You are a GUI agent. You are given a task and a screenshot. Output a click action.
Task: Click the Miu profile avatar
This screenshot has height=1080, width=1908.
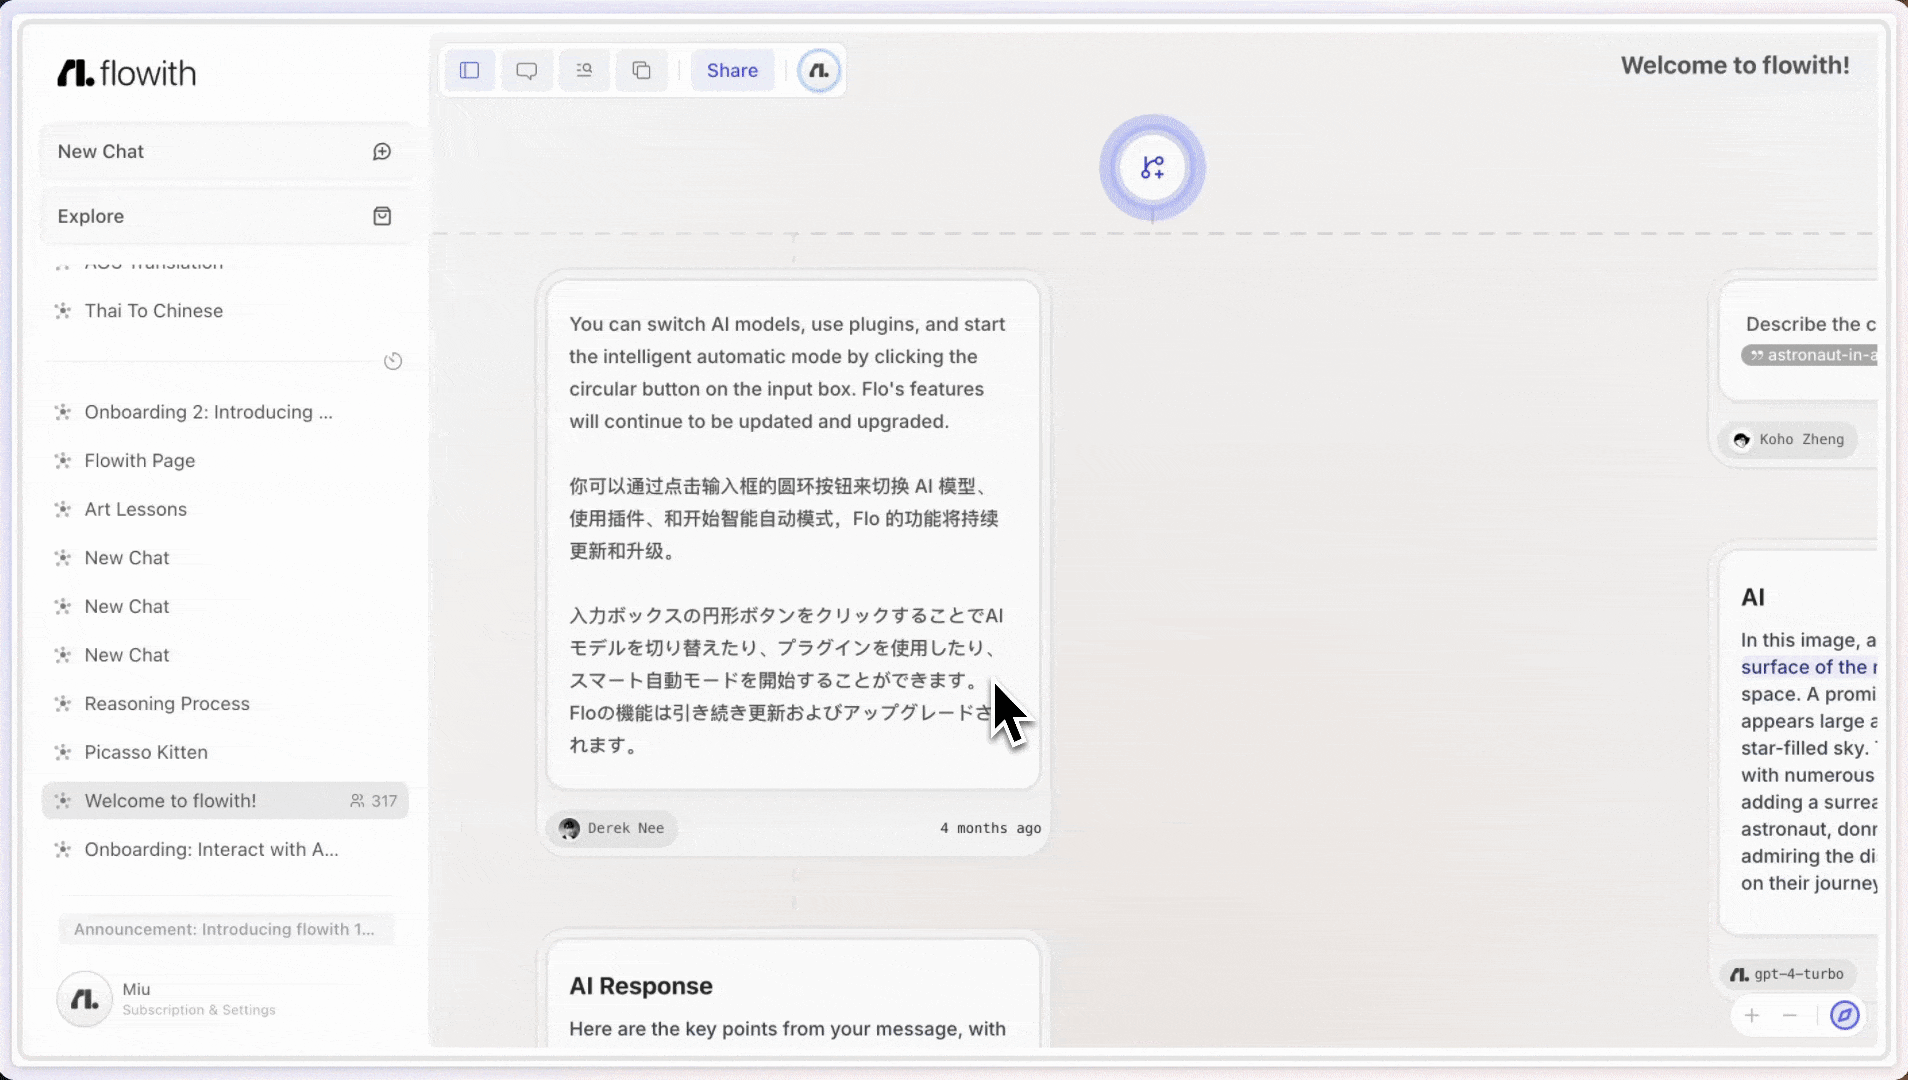coord(84,999)
